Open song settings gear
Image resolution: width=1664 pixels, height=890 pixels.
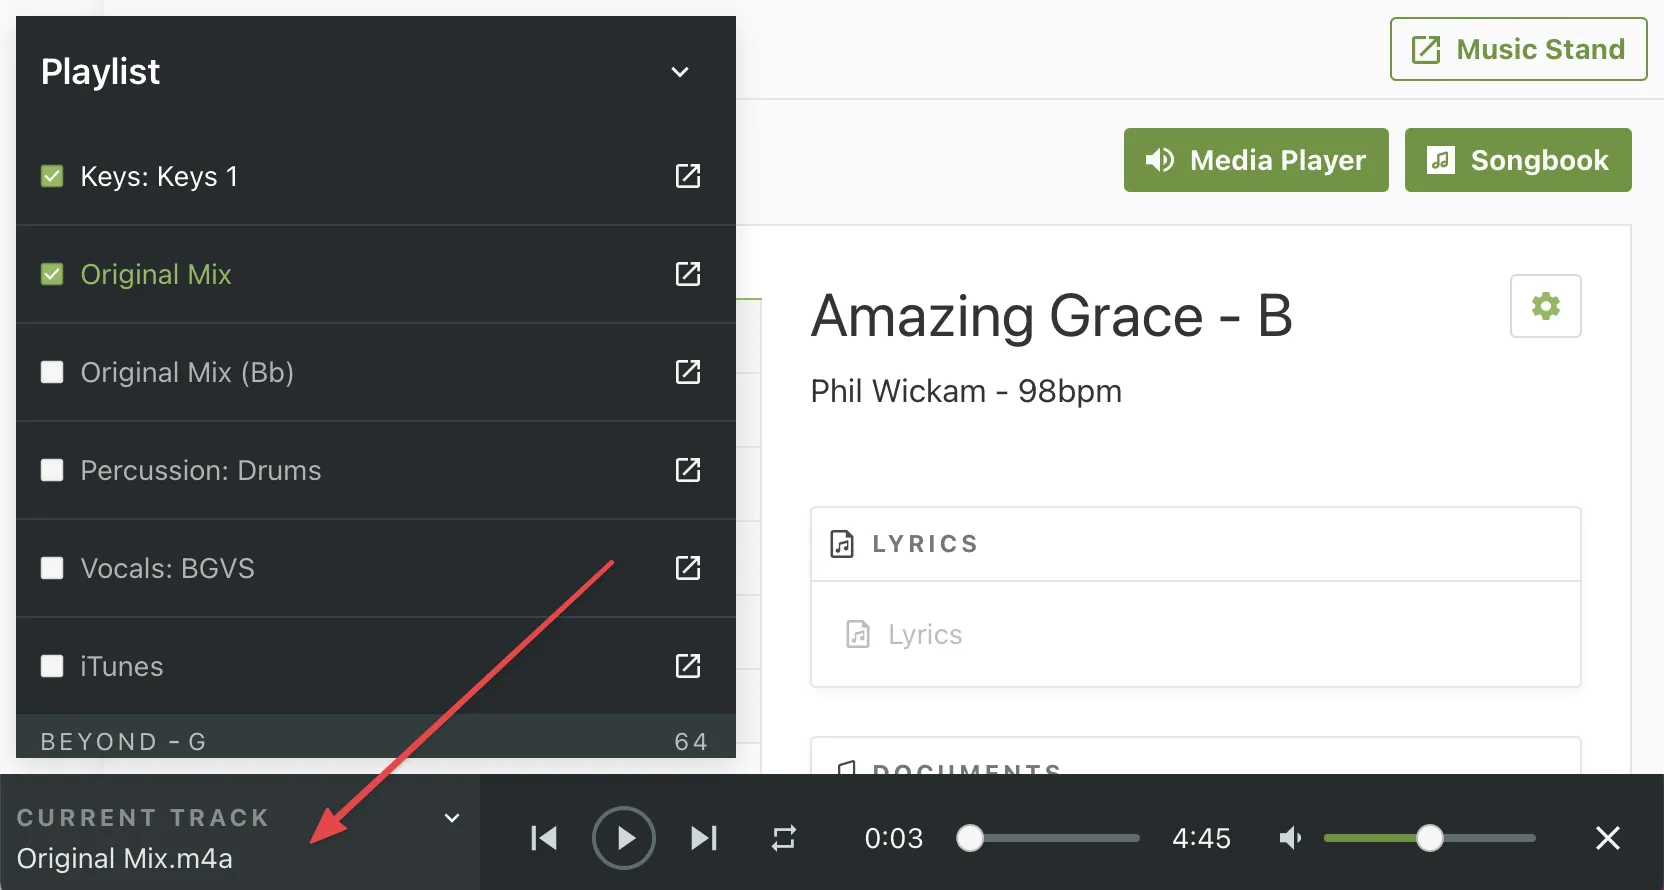(1545, 306)
